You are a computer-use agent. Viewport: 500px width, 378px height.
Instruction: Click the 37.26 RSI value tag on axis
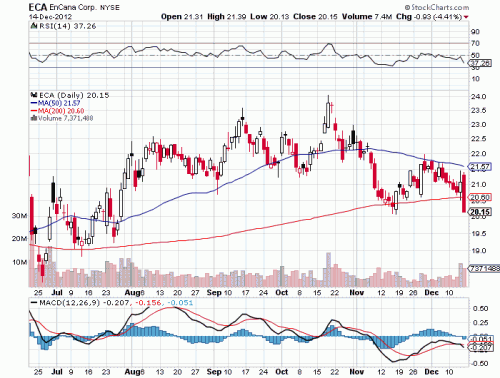[480, 63]
